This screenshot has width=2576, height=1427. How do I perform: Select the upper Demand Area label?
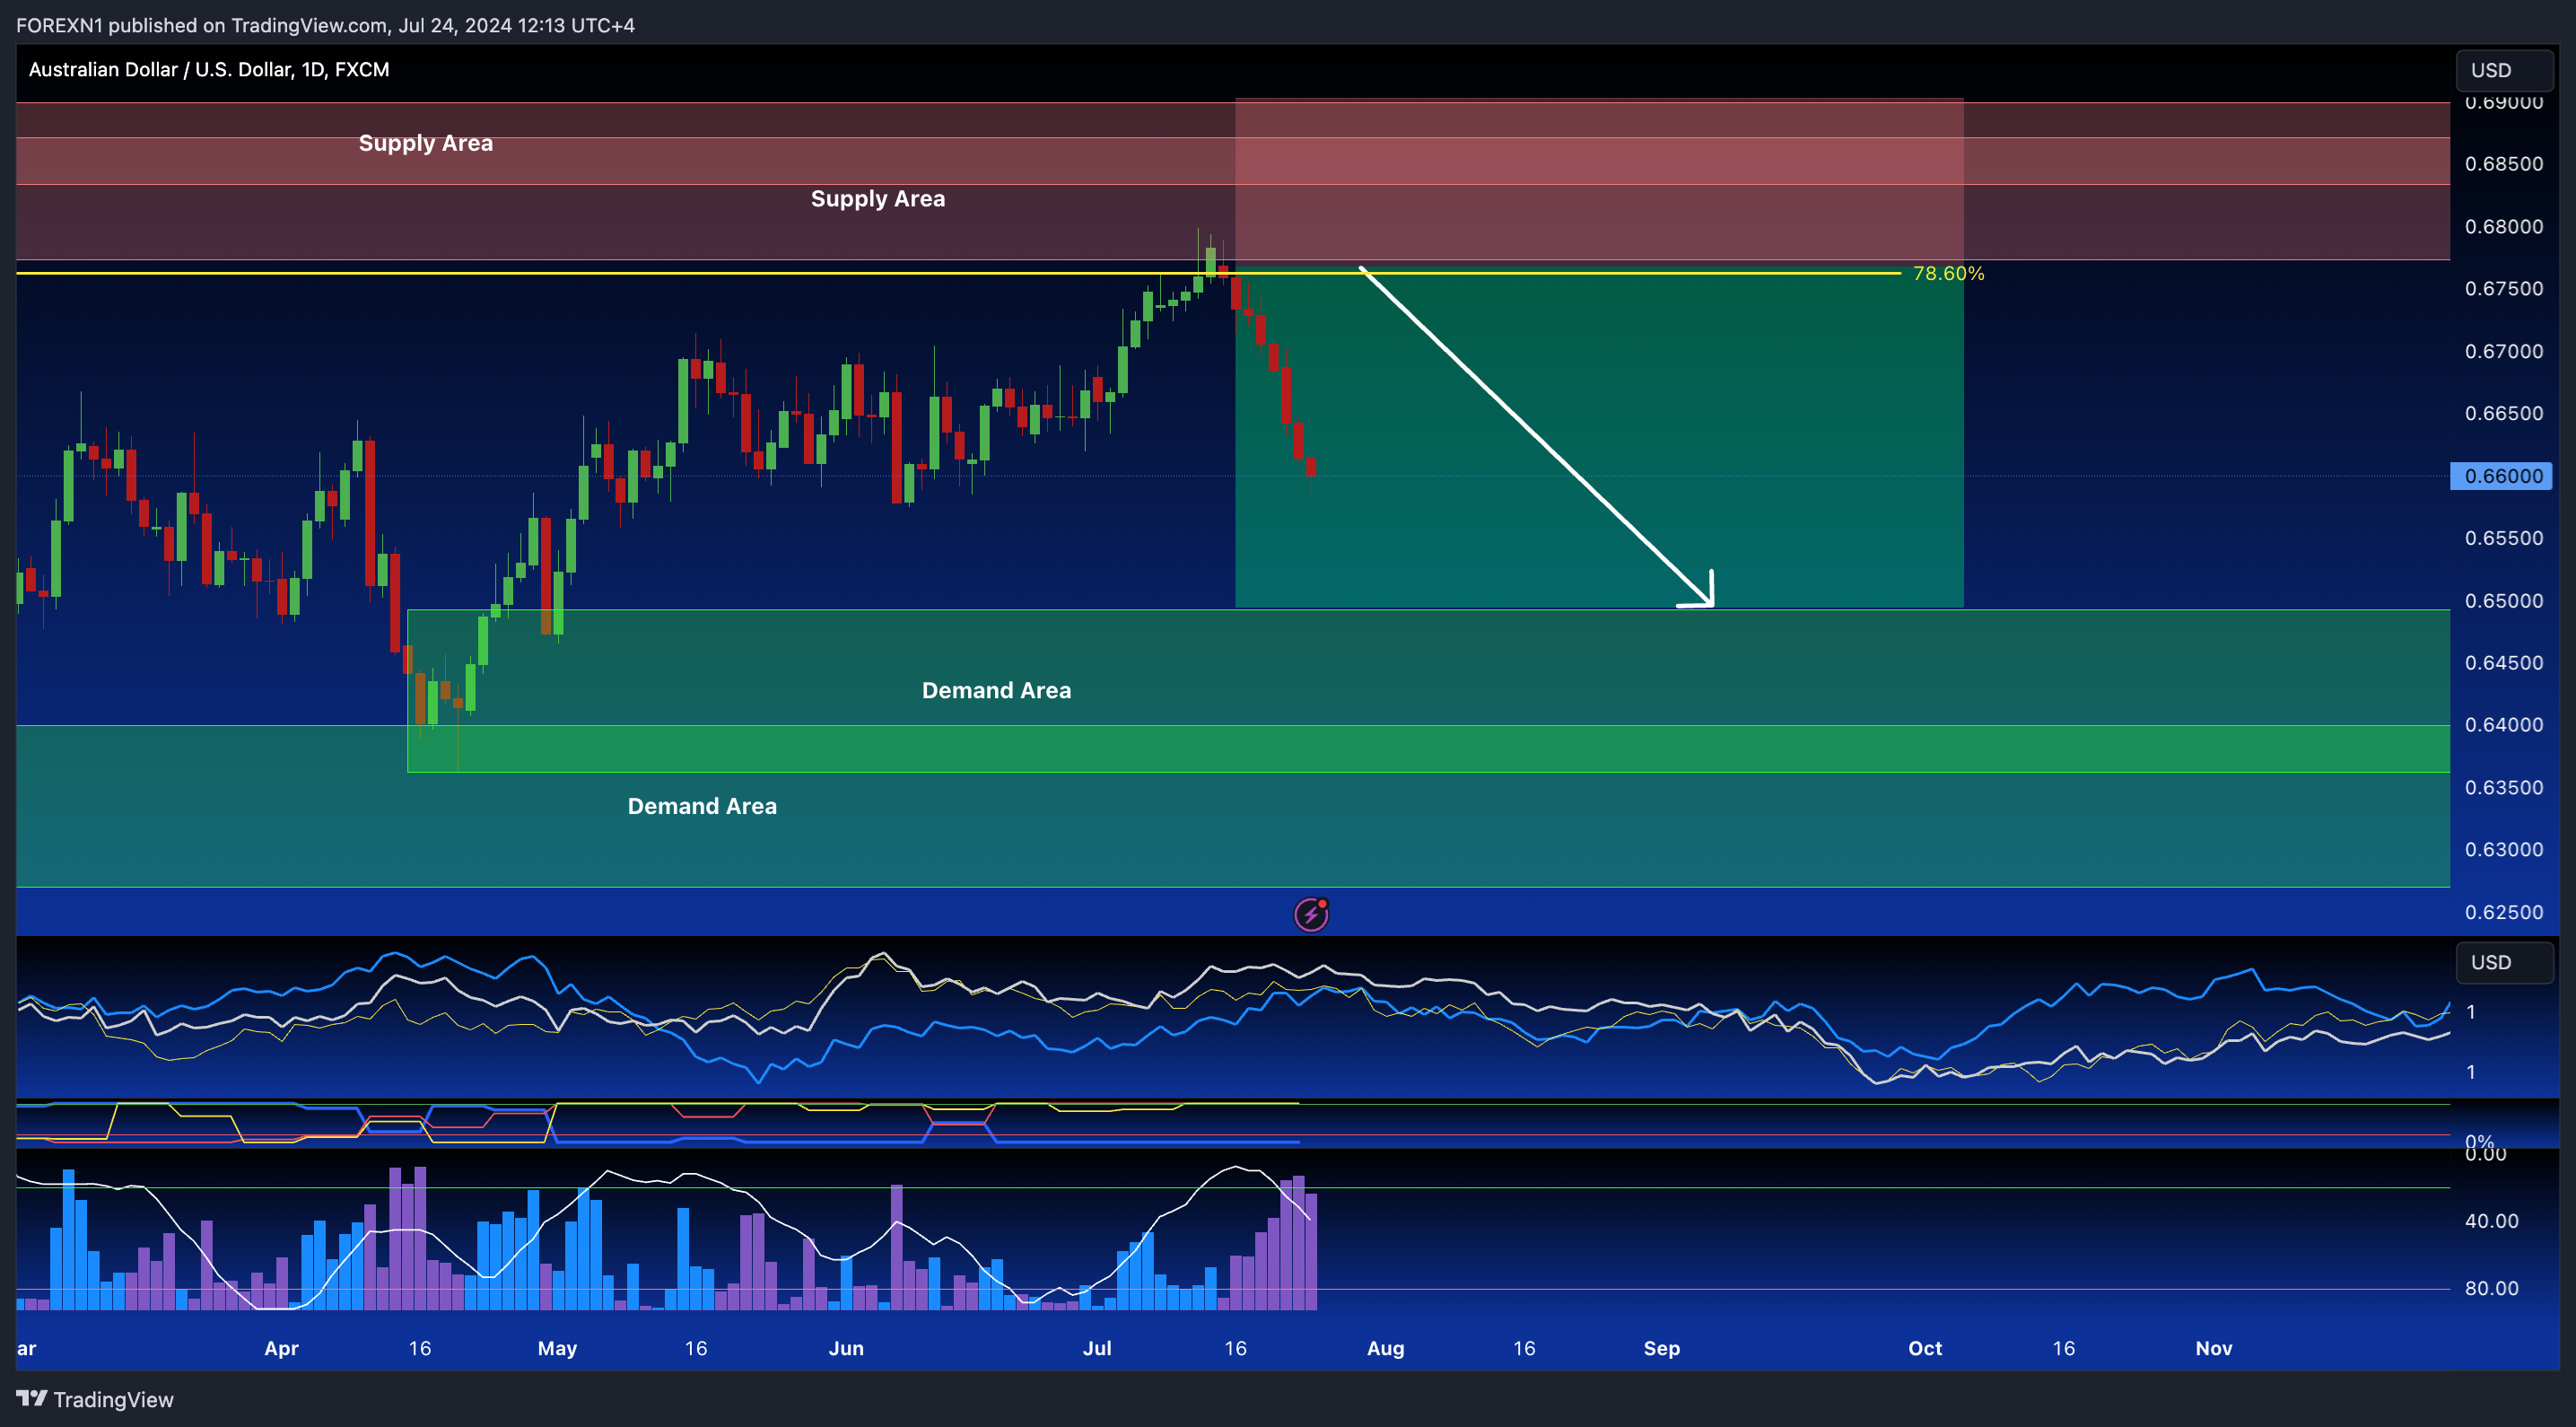click(x=996, y=690)
